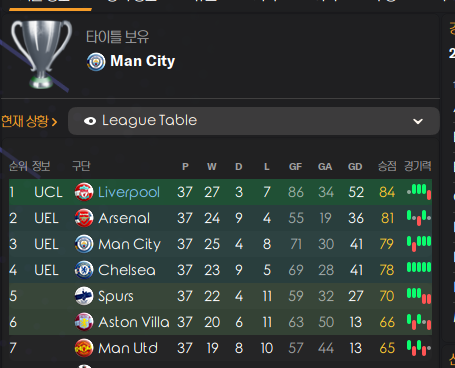
Task: Open Liverpool team name link
Action: tap(129, 192)
